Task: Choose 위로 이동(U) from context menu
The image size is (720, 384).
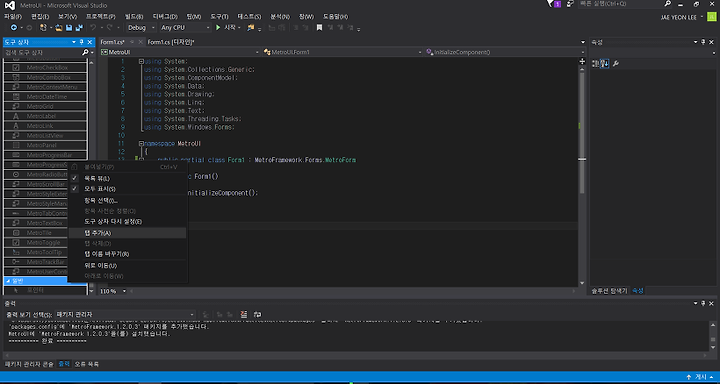Action: pyautogui.click(x=127, y=265)
